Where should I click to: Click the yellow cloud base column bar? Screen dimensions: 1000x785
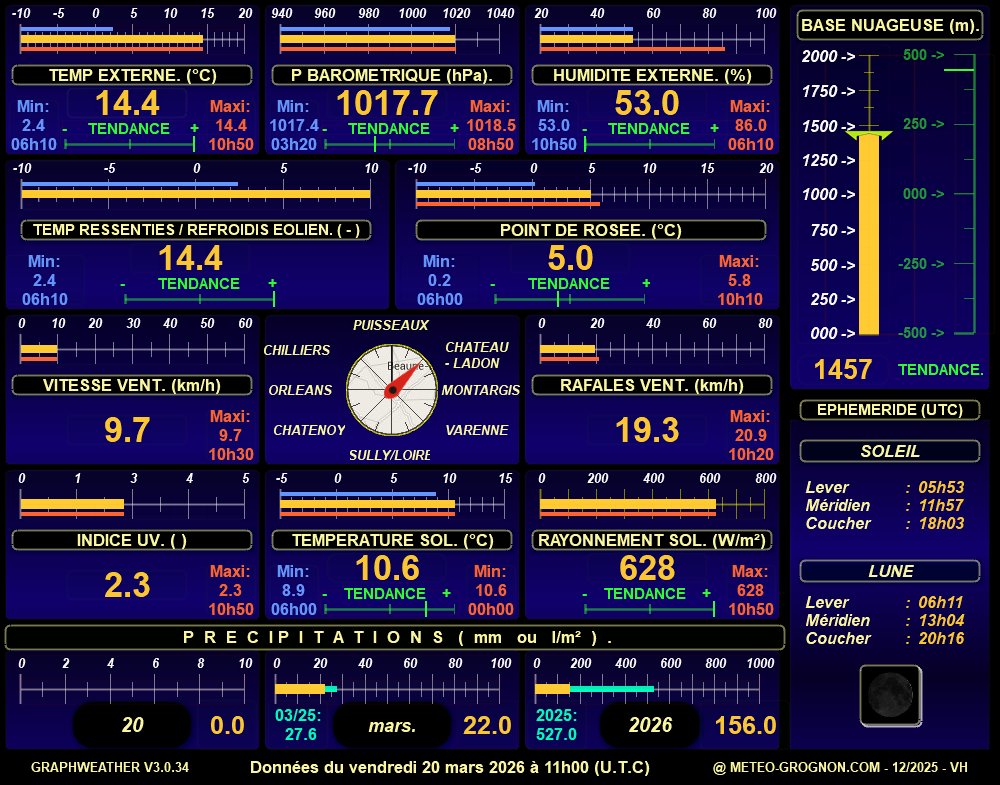click(869, 235)
